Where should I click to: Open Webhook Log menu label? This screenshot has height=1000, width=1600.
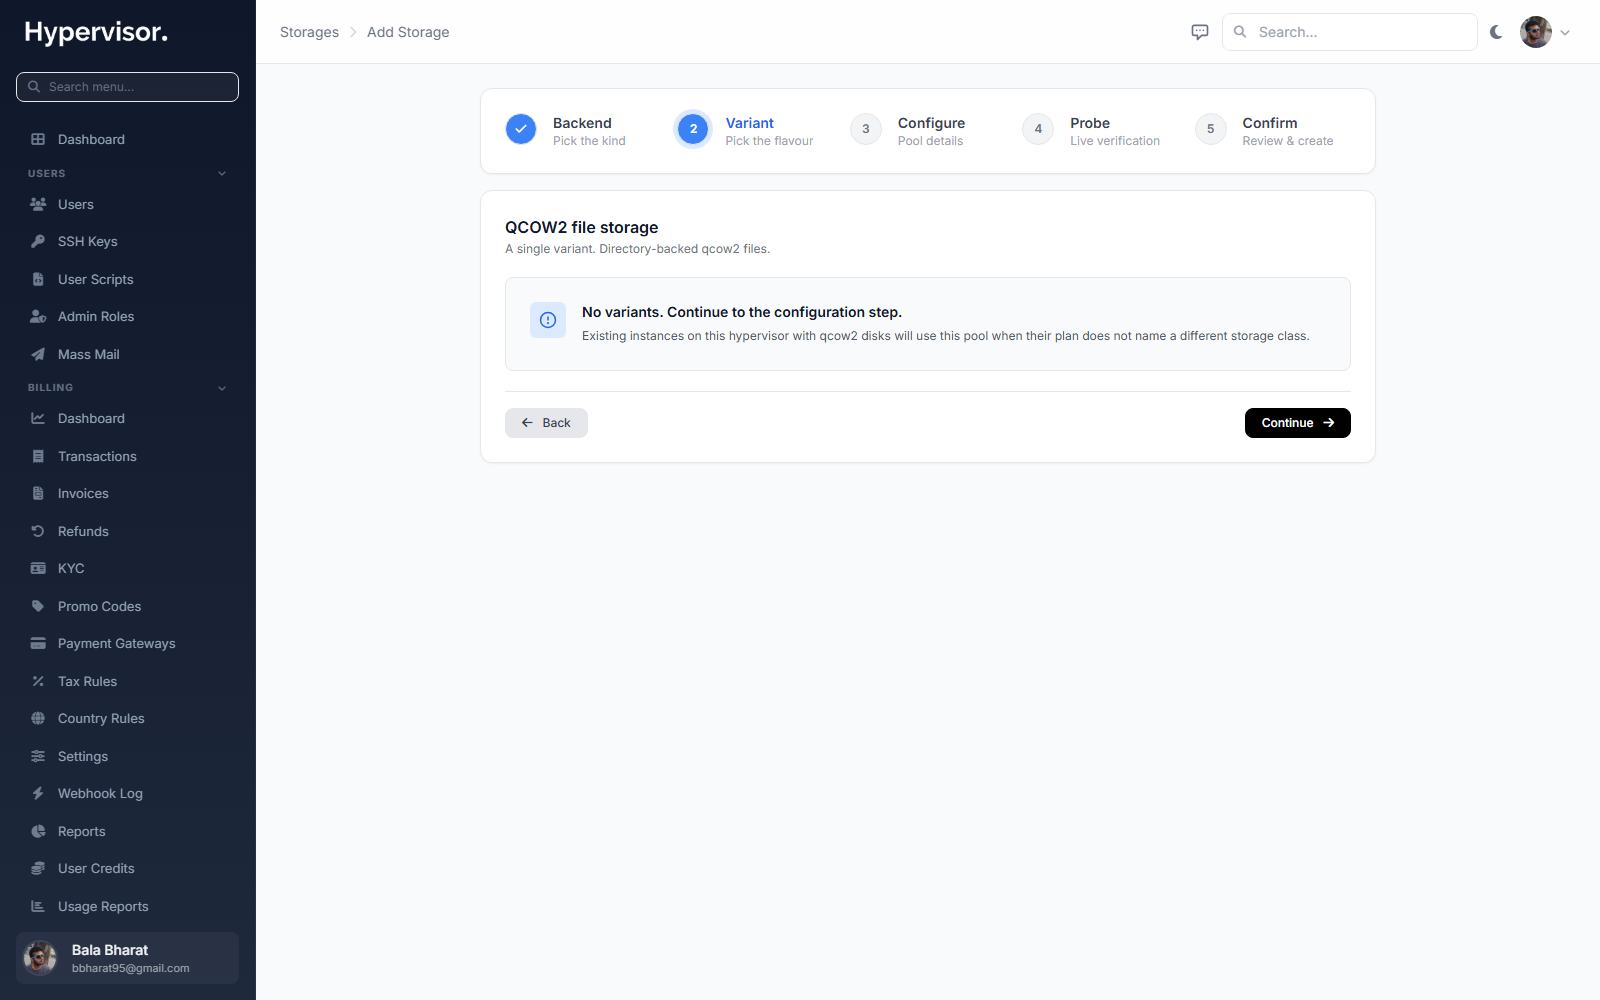coord(100,793)
